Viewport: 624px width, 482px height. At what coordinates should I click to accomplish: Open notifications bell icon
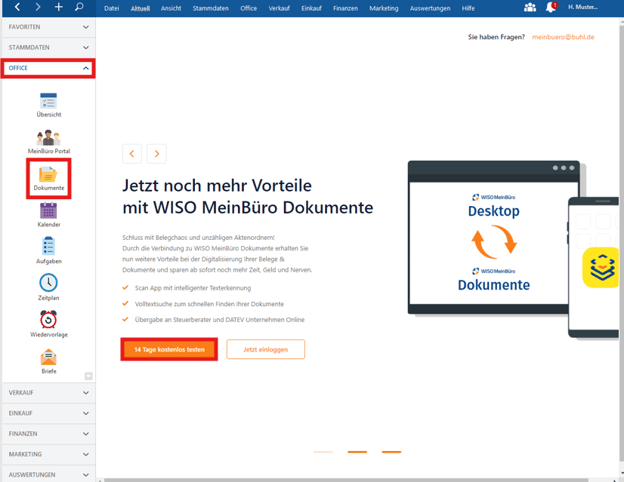point(550,8)
